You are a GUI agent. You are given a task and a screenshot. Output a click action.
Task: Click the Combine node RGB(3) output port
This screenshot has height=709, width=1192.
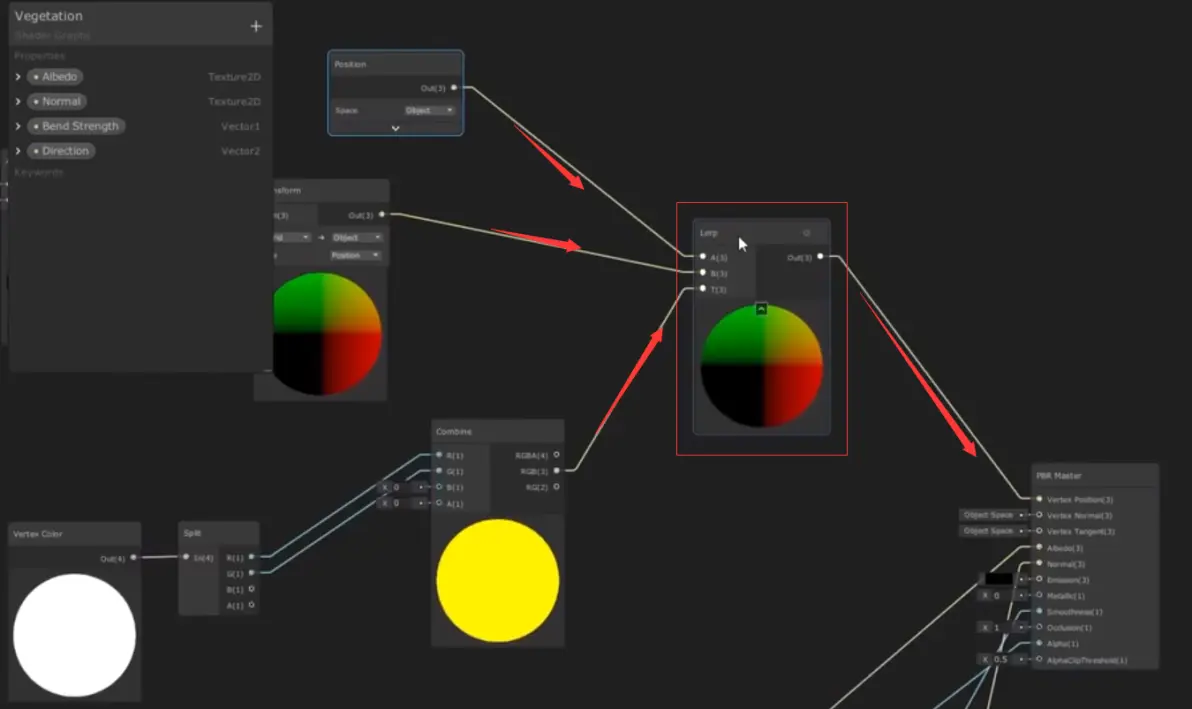tap(556, 471)
